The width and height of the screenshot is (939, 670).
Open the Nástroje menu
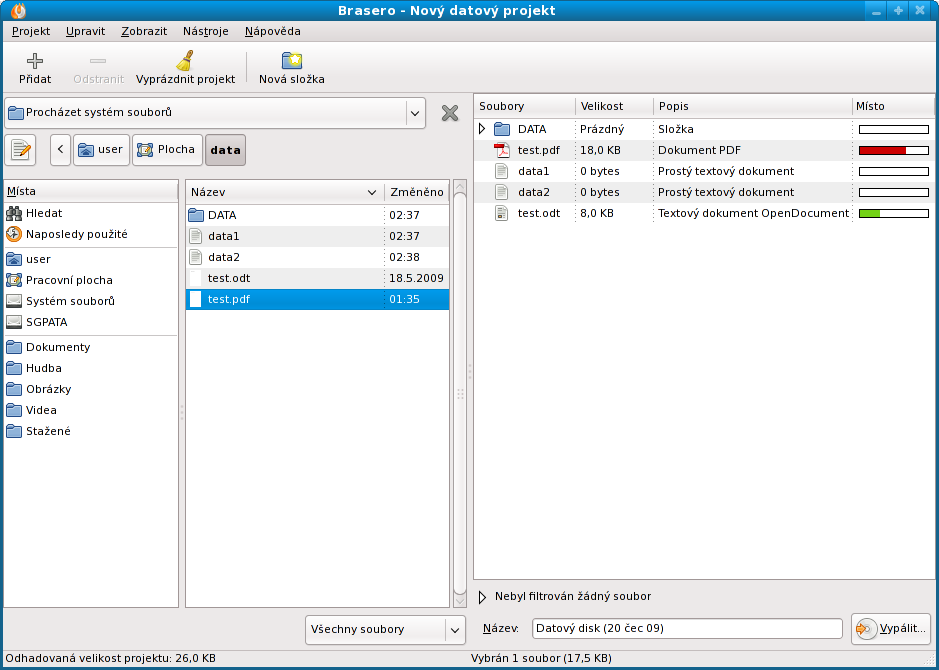pyautogui.click(x=208, y=31)
